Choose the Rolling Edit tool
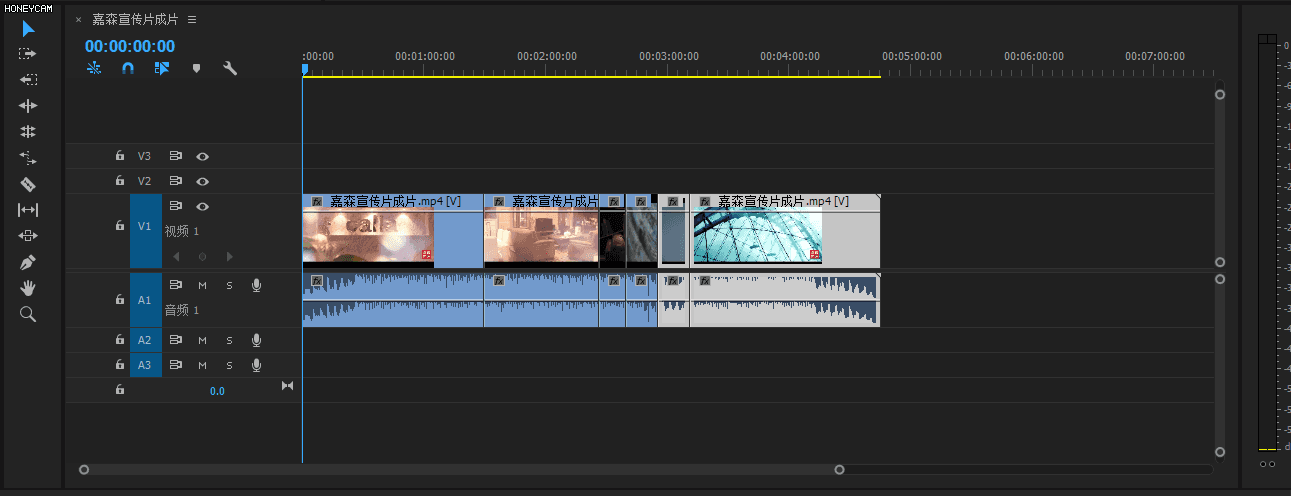Image resolution: width=1291 pixels, height=496 pixels. click(x=28, y=132)
